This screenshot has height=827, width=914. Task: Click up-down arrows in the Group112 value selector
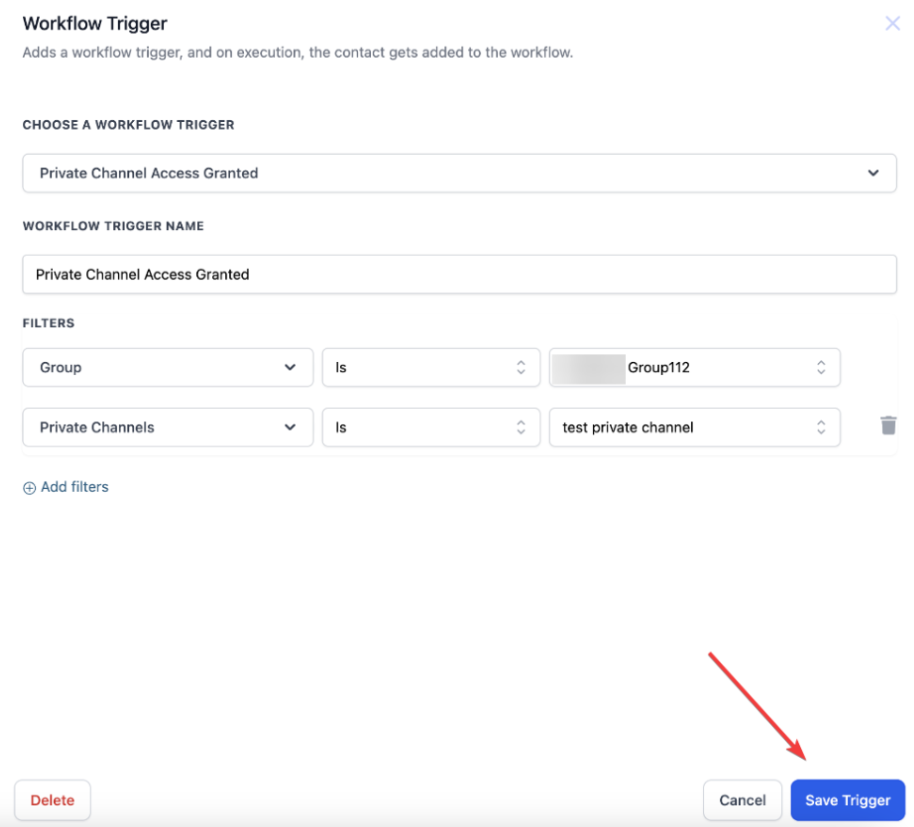820,368
